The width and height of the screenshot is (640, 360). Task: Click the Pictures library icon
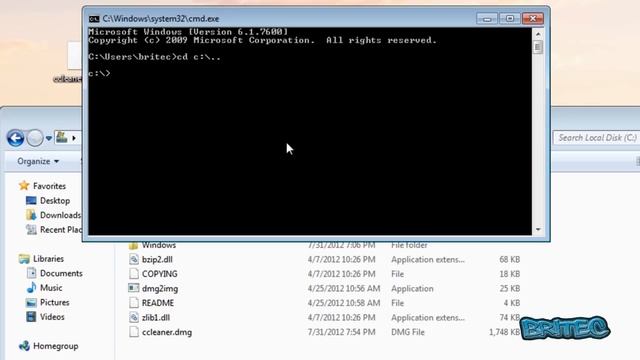pyautogui.click(x=31, y=302)
